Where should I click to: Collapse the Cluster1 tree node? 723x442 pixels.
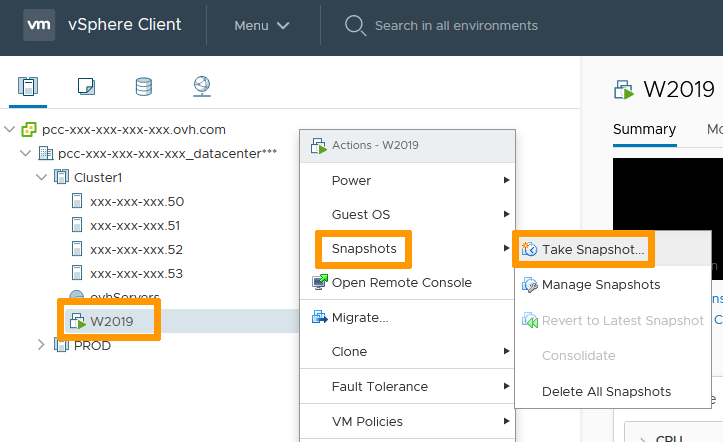pyautogui.click(x=41, y=177)
